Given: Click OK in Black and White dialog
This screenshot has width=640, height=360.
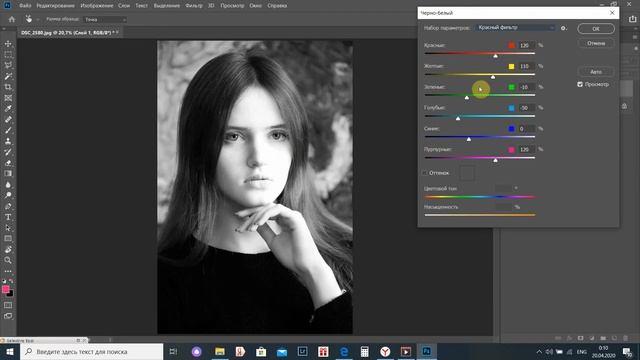Looking at the screenshot, I should [x=596, y=29].
